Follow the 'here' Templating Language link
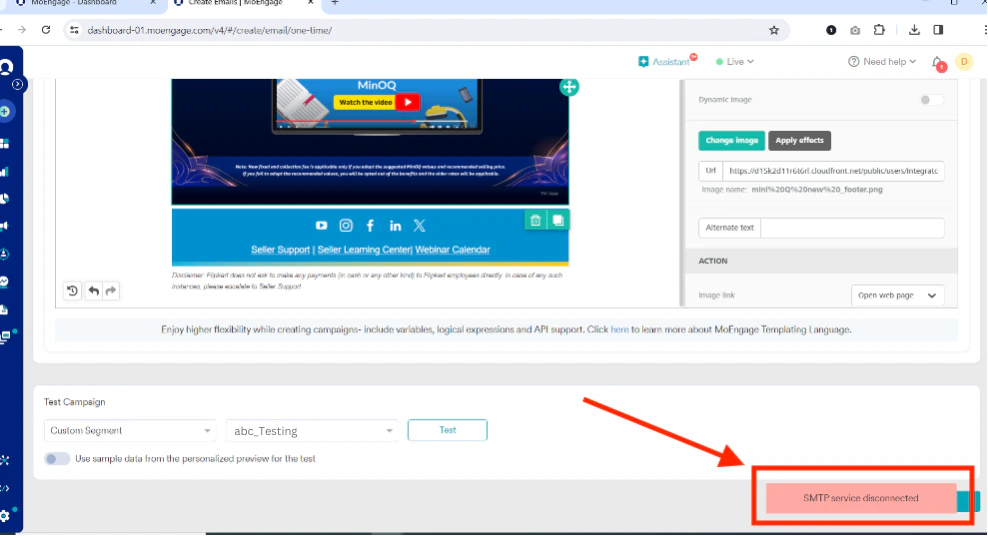The height and width of the screenshot is (536, 988). click(619, 329)
